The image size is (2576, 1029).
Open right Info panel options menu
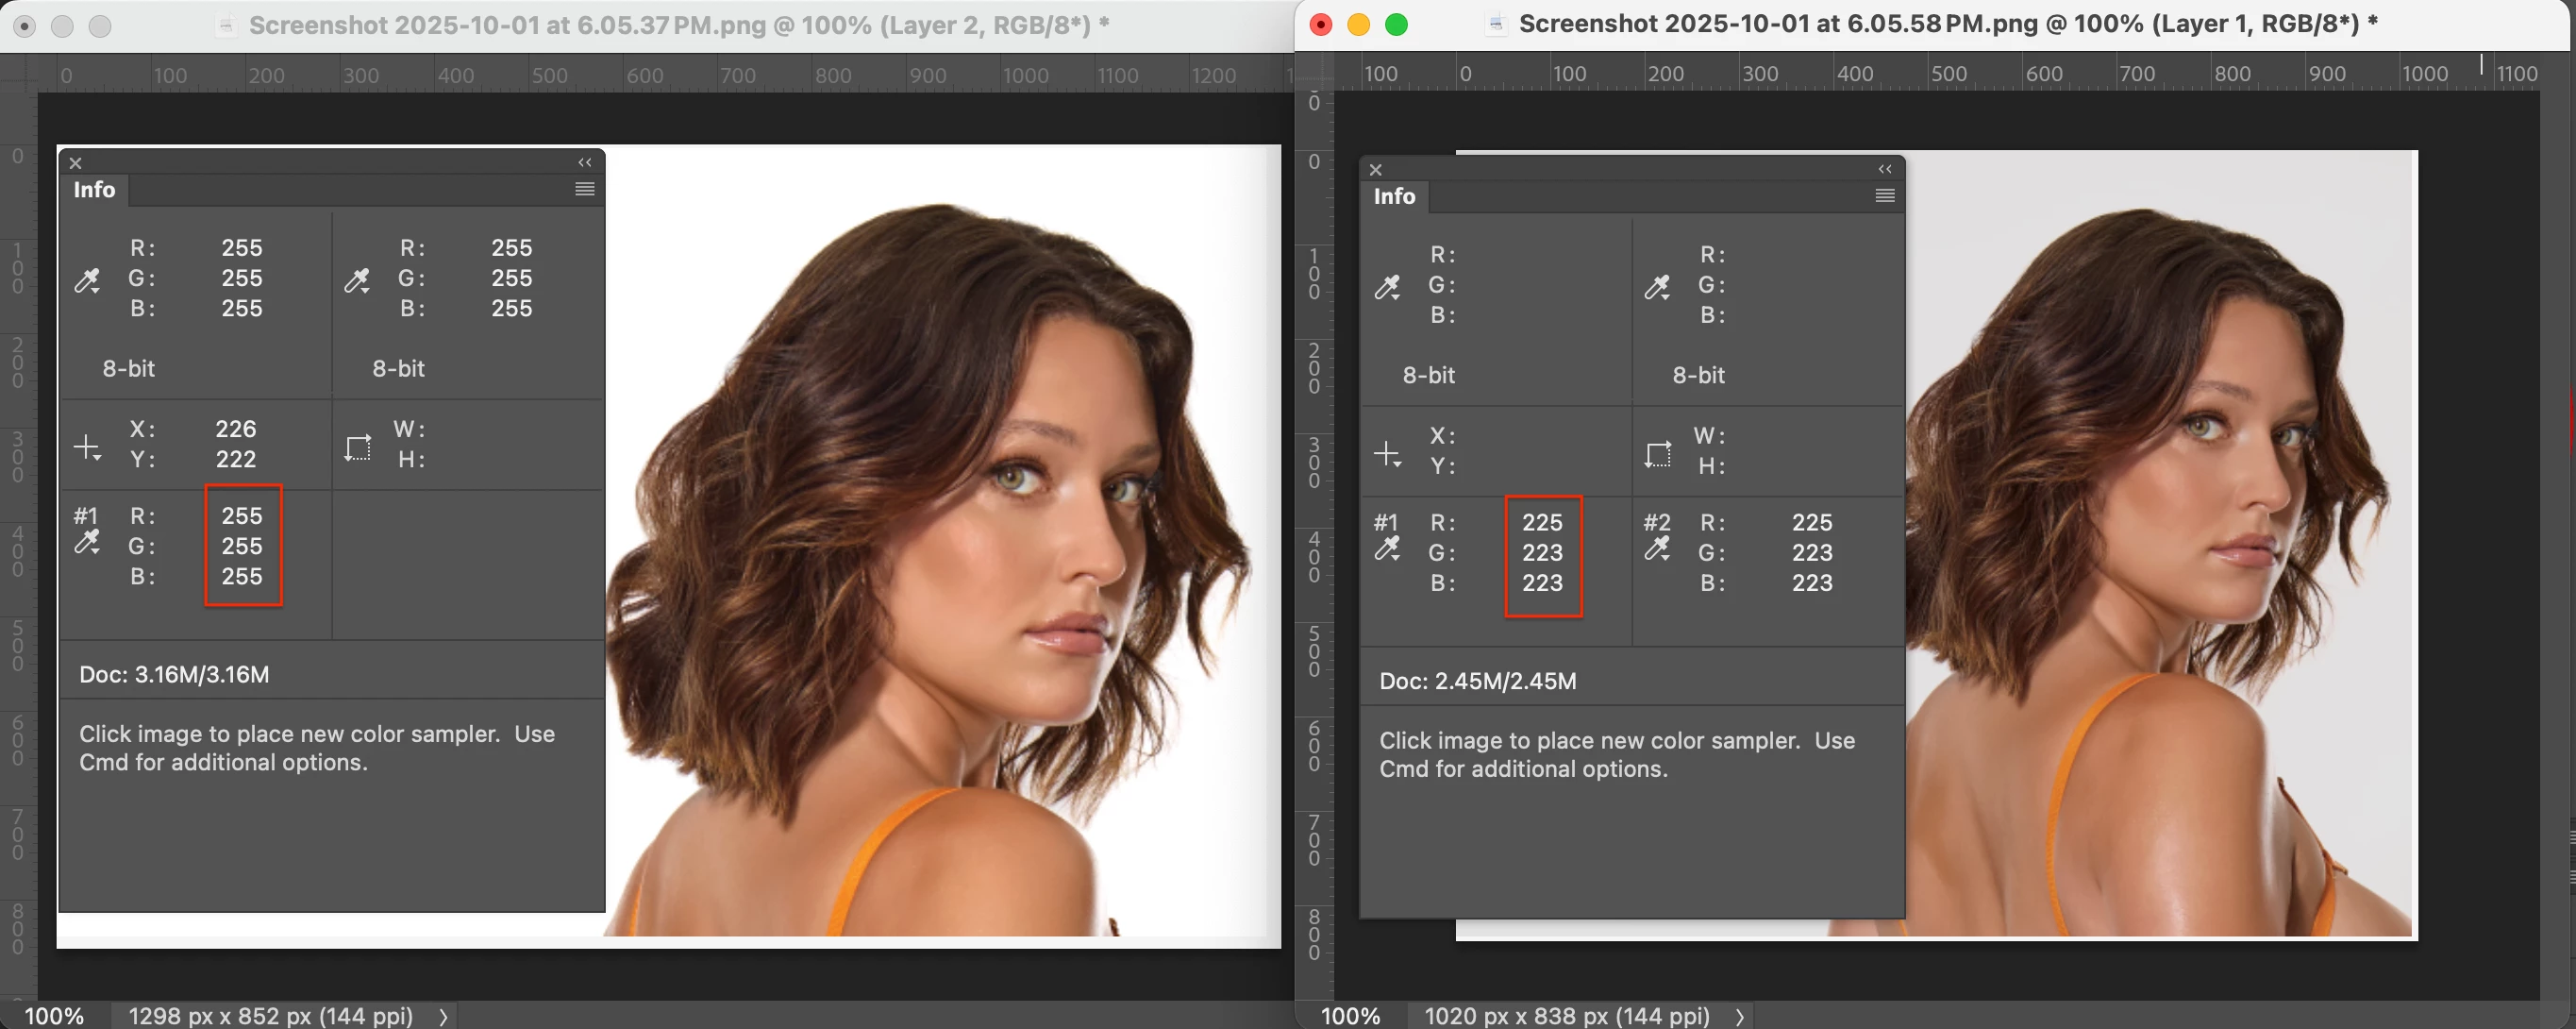pos(1885,195)
